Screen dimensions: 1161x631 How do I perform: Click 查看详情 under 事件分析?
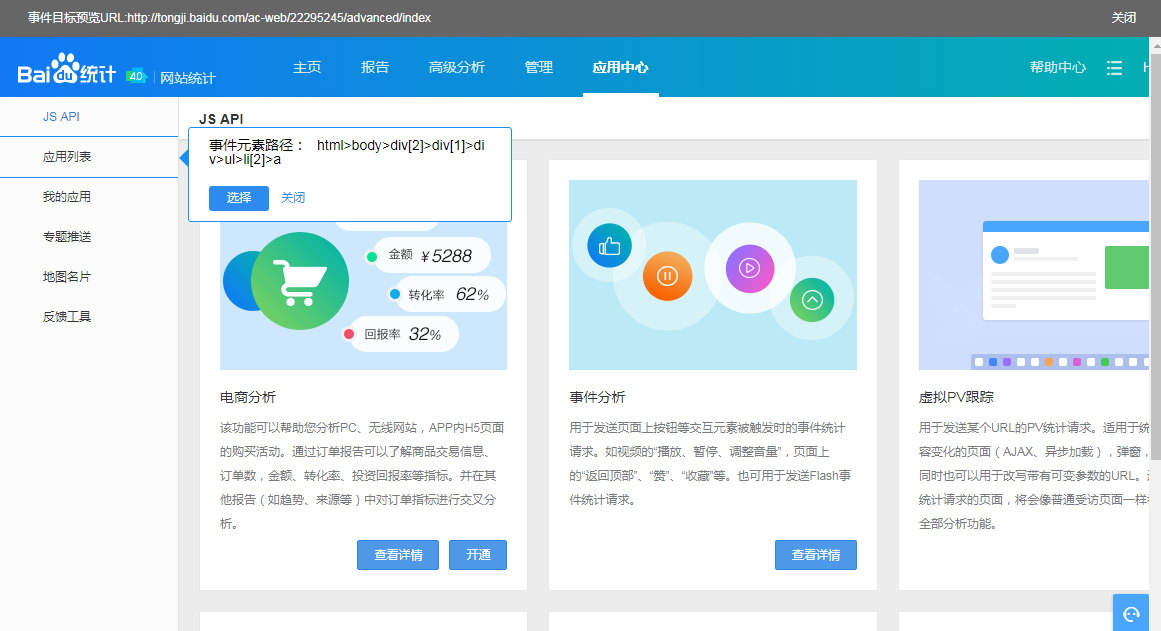point(815,555)
